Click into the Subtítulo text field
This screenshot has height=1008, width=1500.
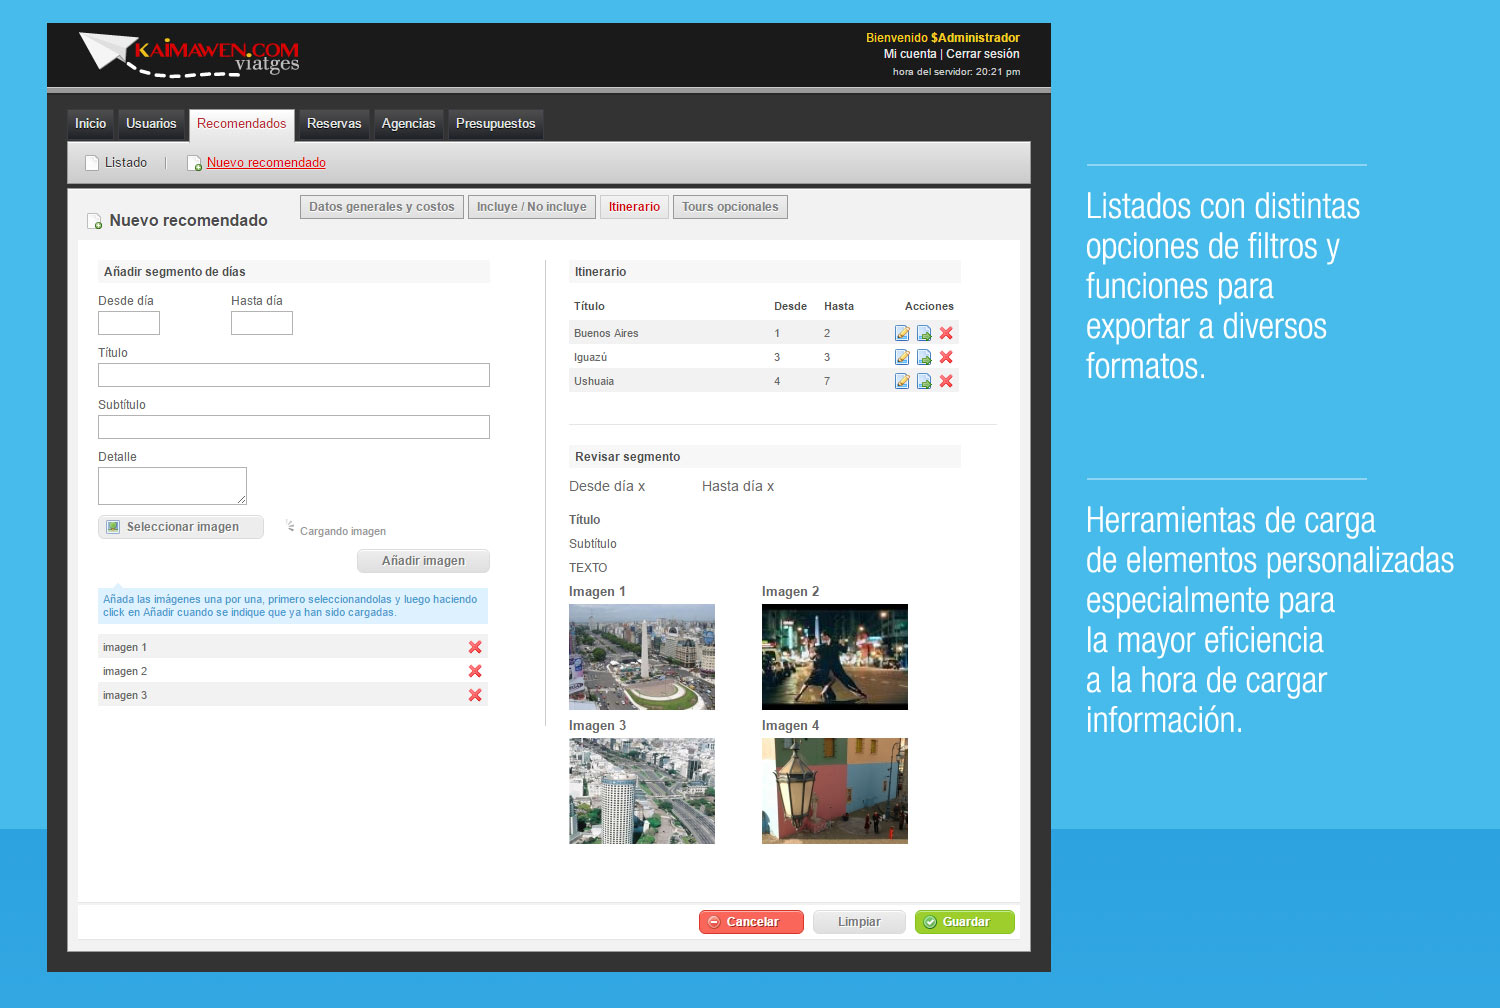click(x=294, y=427)
